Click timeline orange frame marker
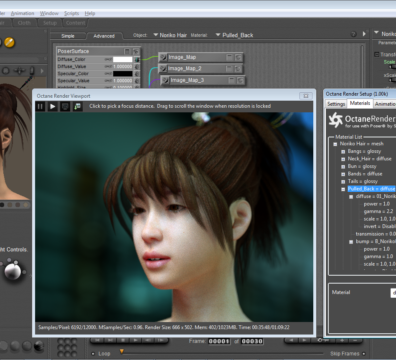Viewport: 396px width, 360px height. [x=122, y=351]
